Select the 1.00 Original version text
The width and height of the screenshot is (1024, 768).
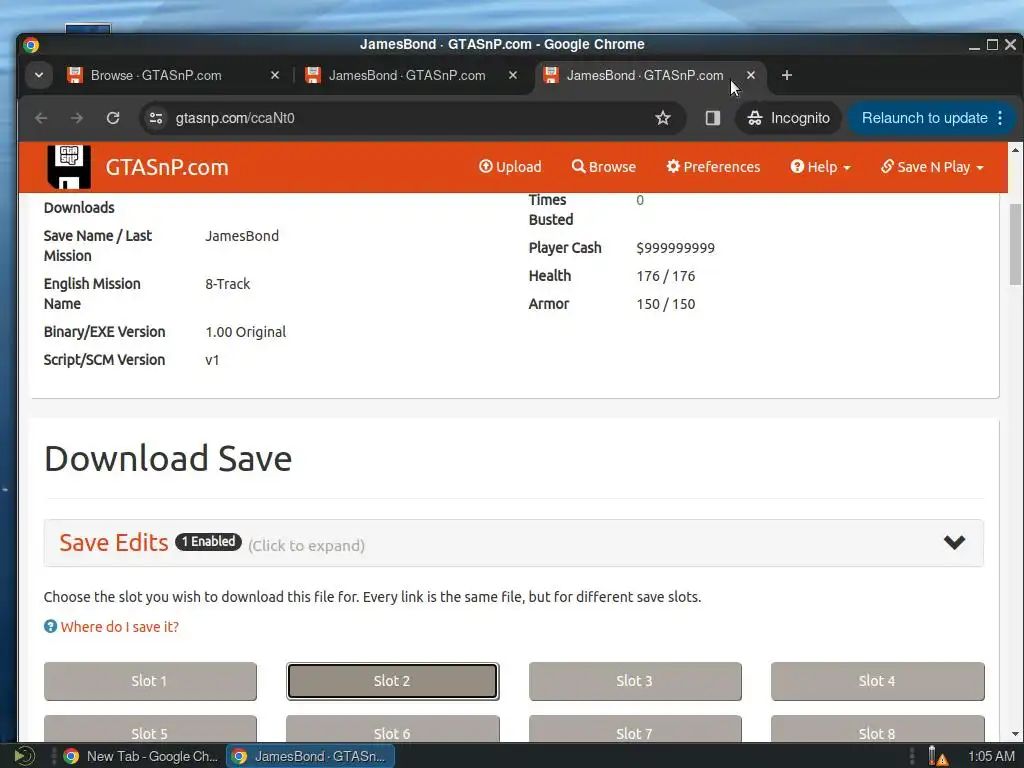tap(246, 332)
